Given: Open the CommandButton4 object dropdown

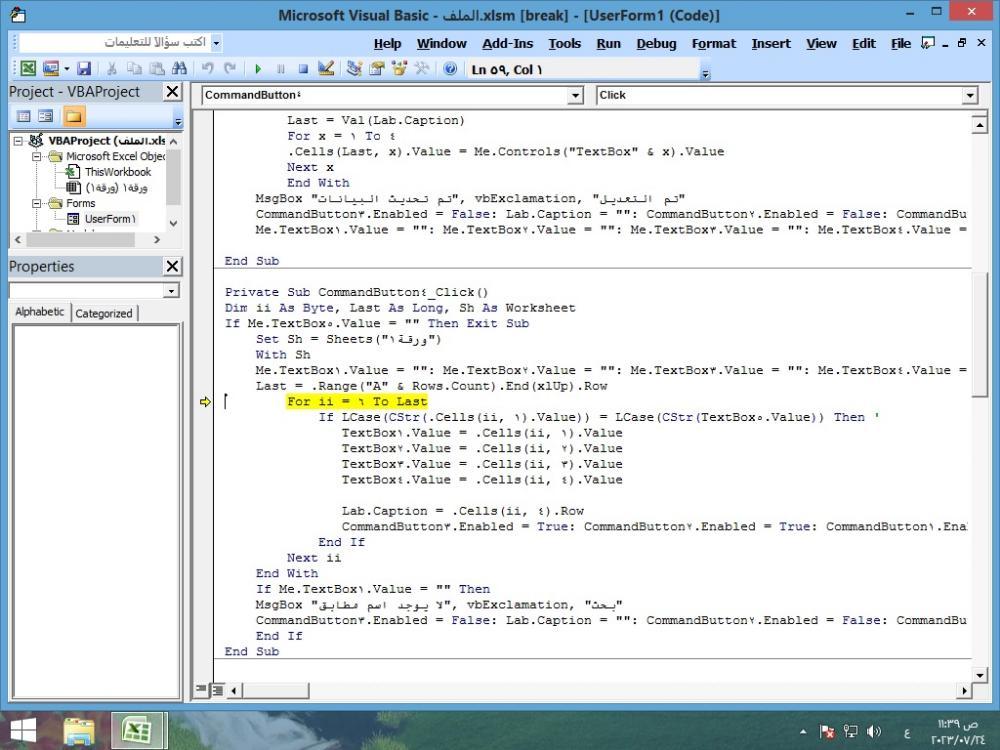Looking at the screenshot, I should (575, 95).
